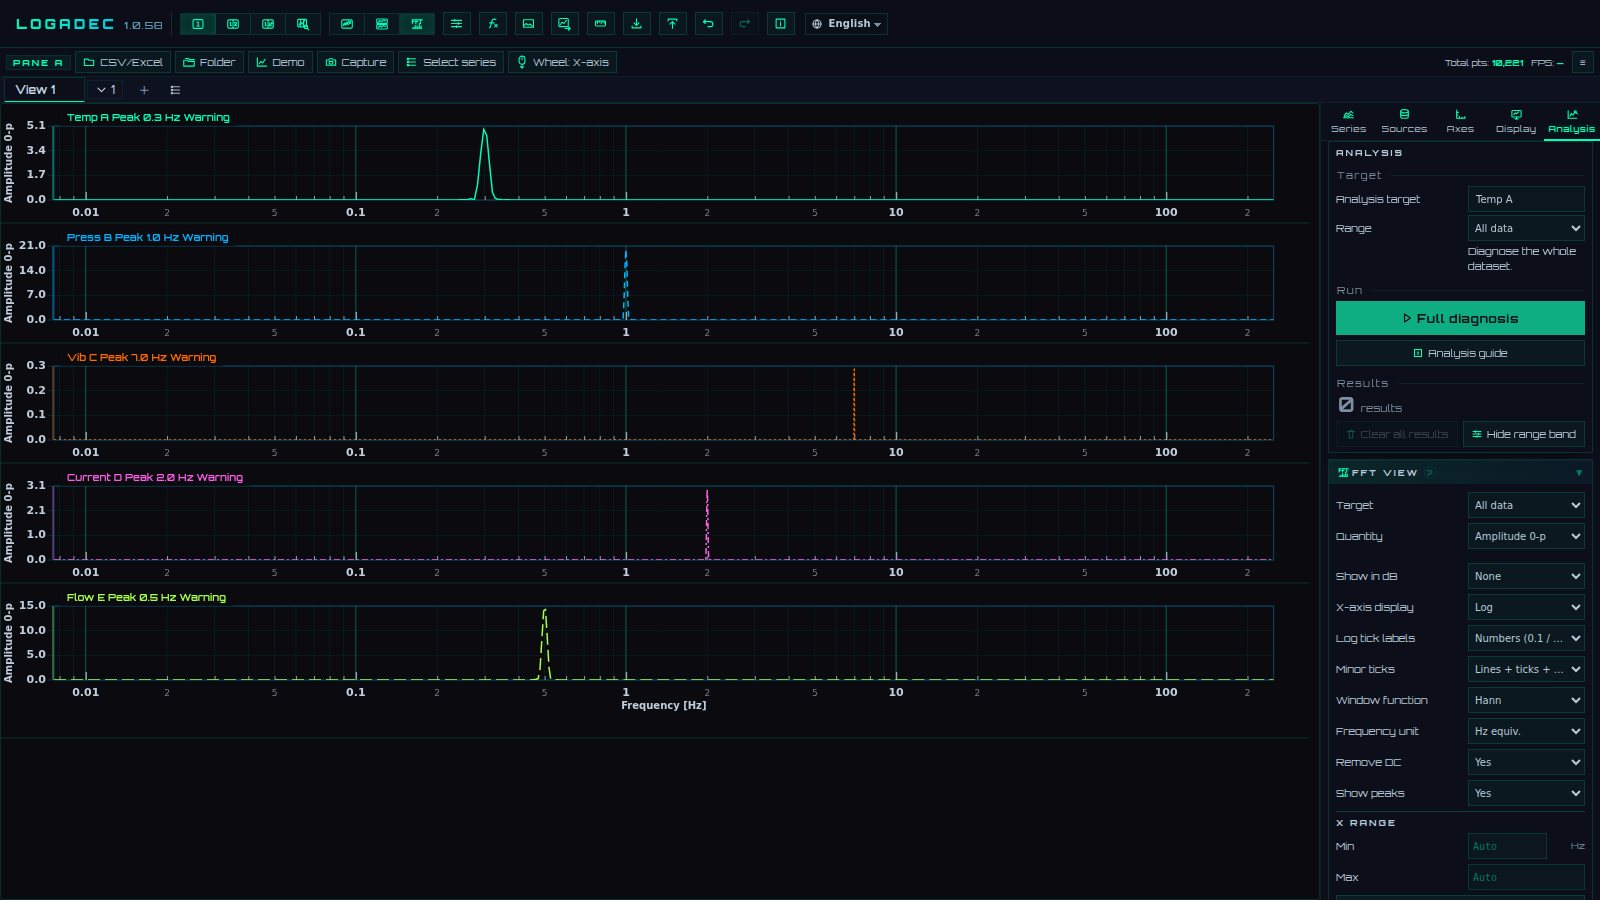Open the sliders settings icon in toolbar
The height and width of the screenshot is (900, 1600).
456,24
